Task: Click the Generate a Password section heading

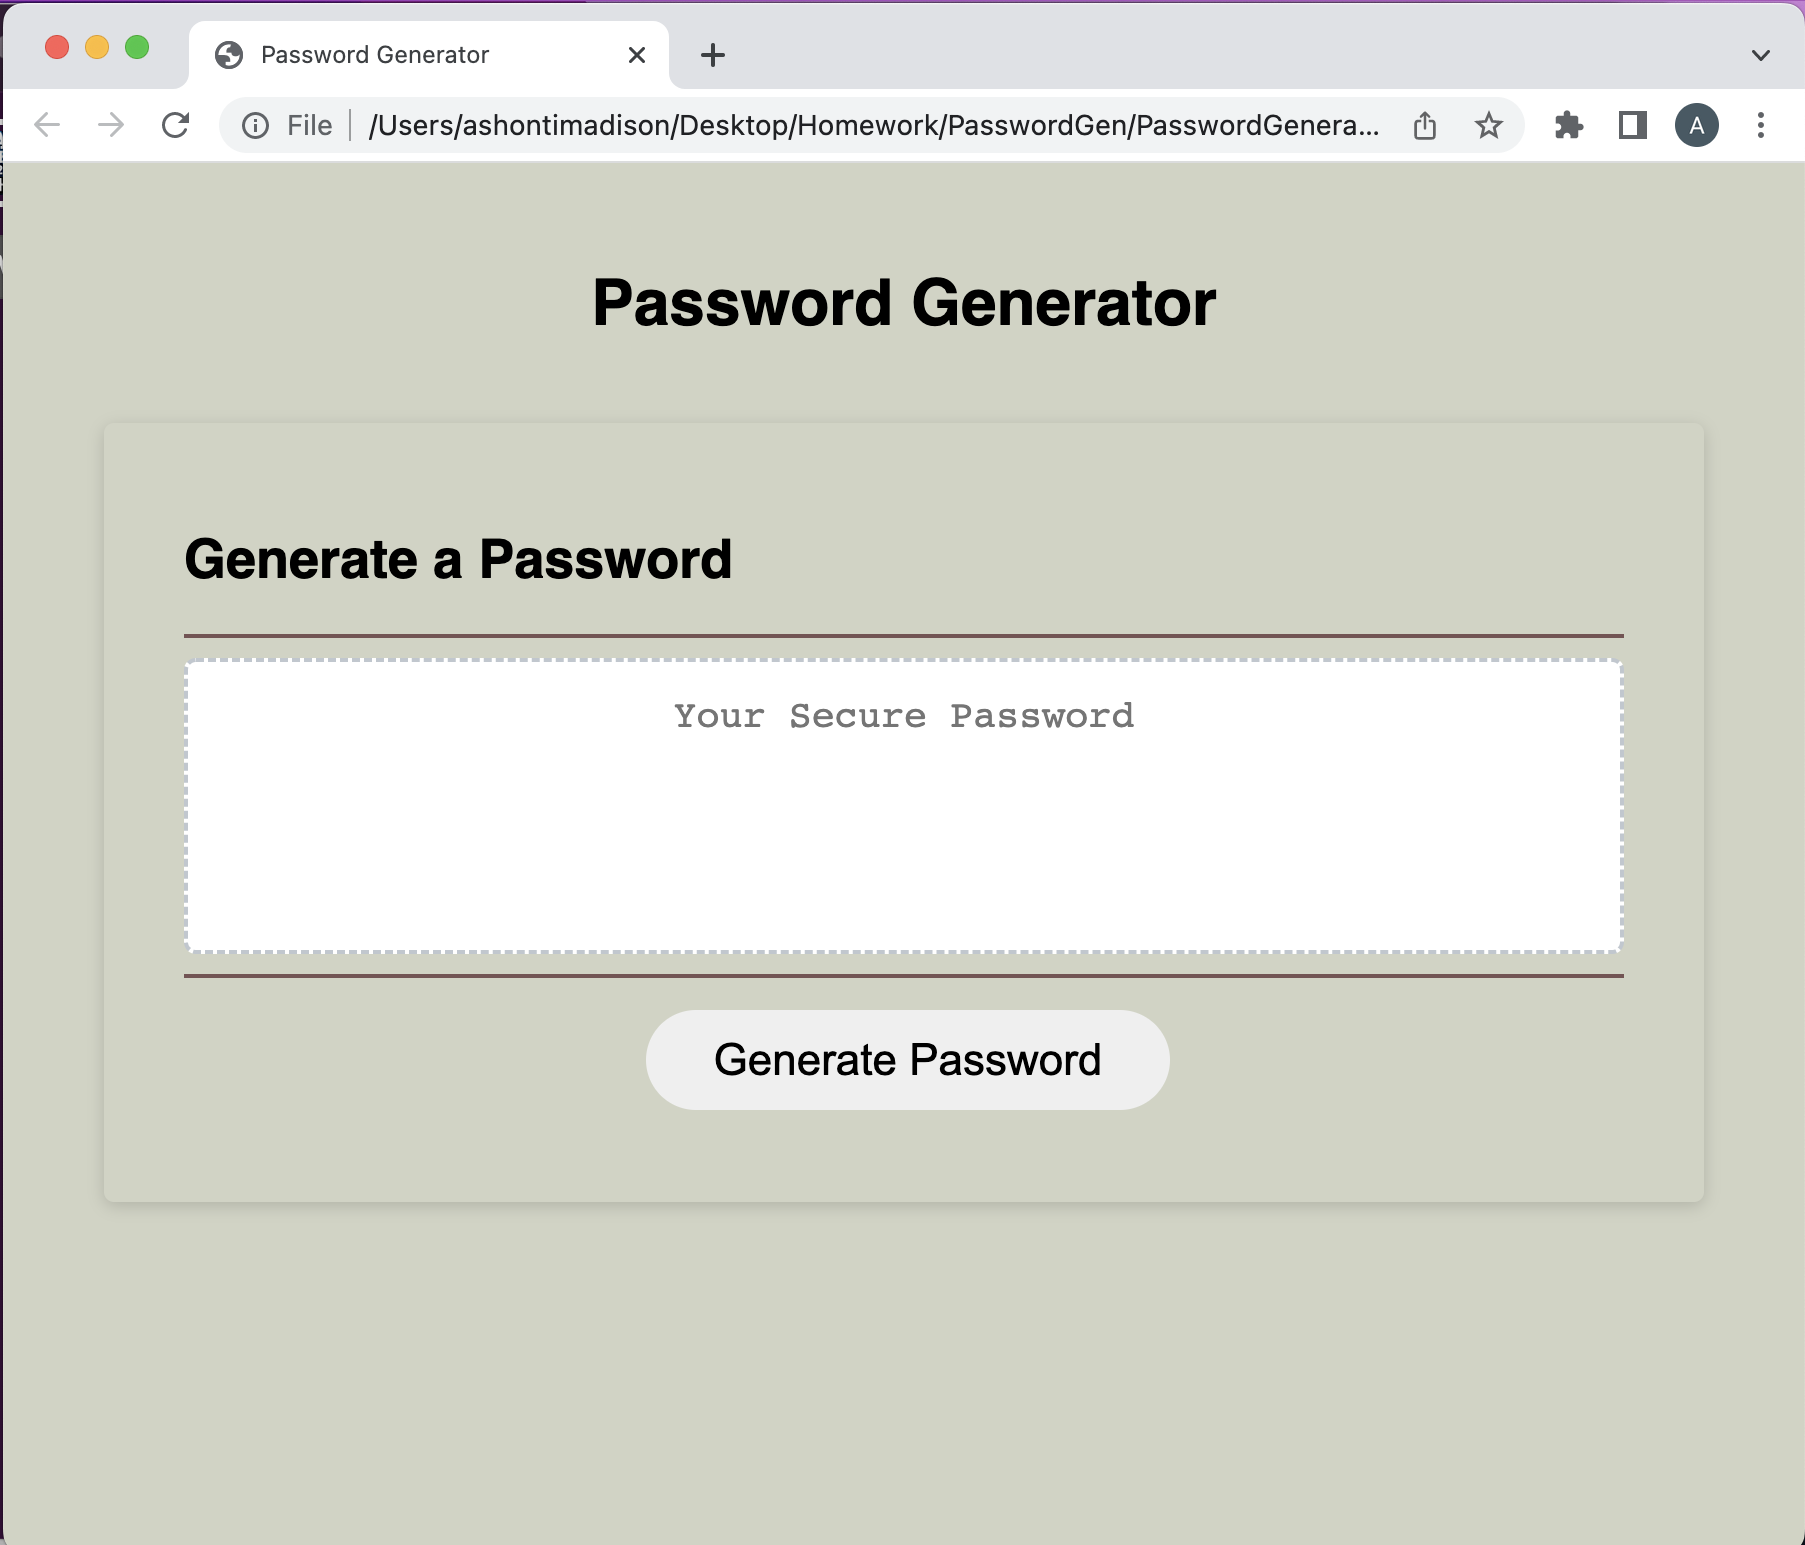Action: (x=458, y=559)
